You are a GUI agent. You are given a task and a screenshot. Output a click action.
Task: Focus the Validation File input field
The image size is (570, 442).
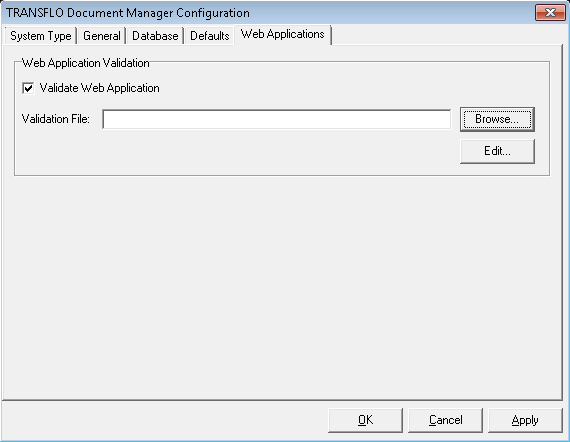tap(277, 119)
